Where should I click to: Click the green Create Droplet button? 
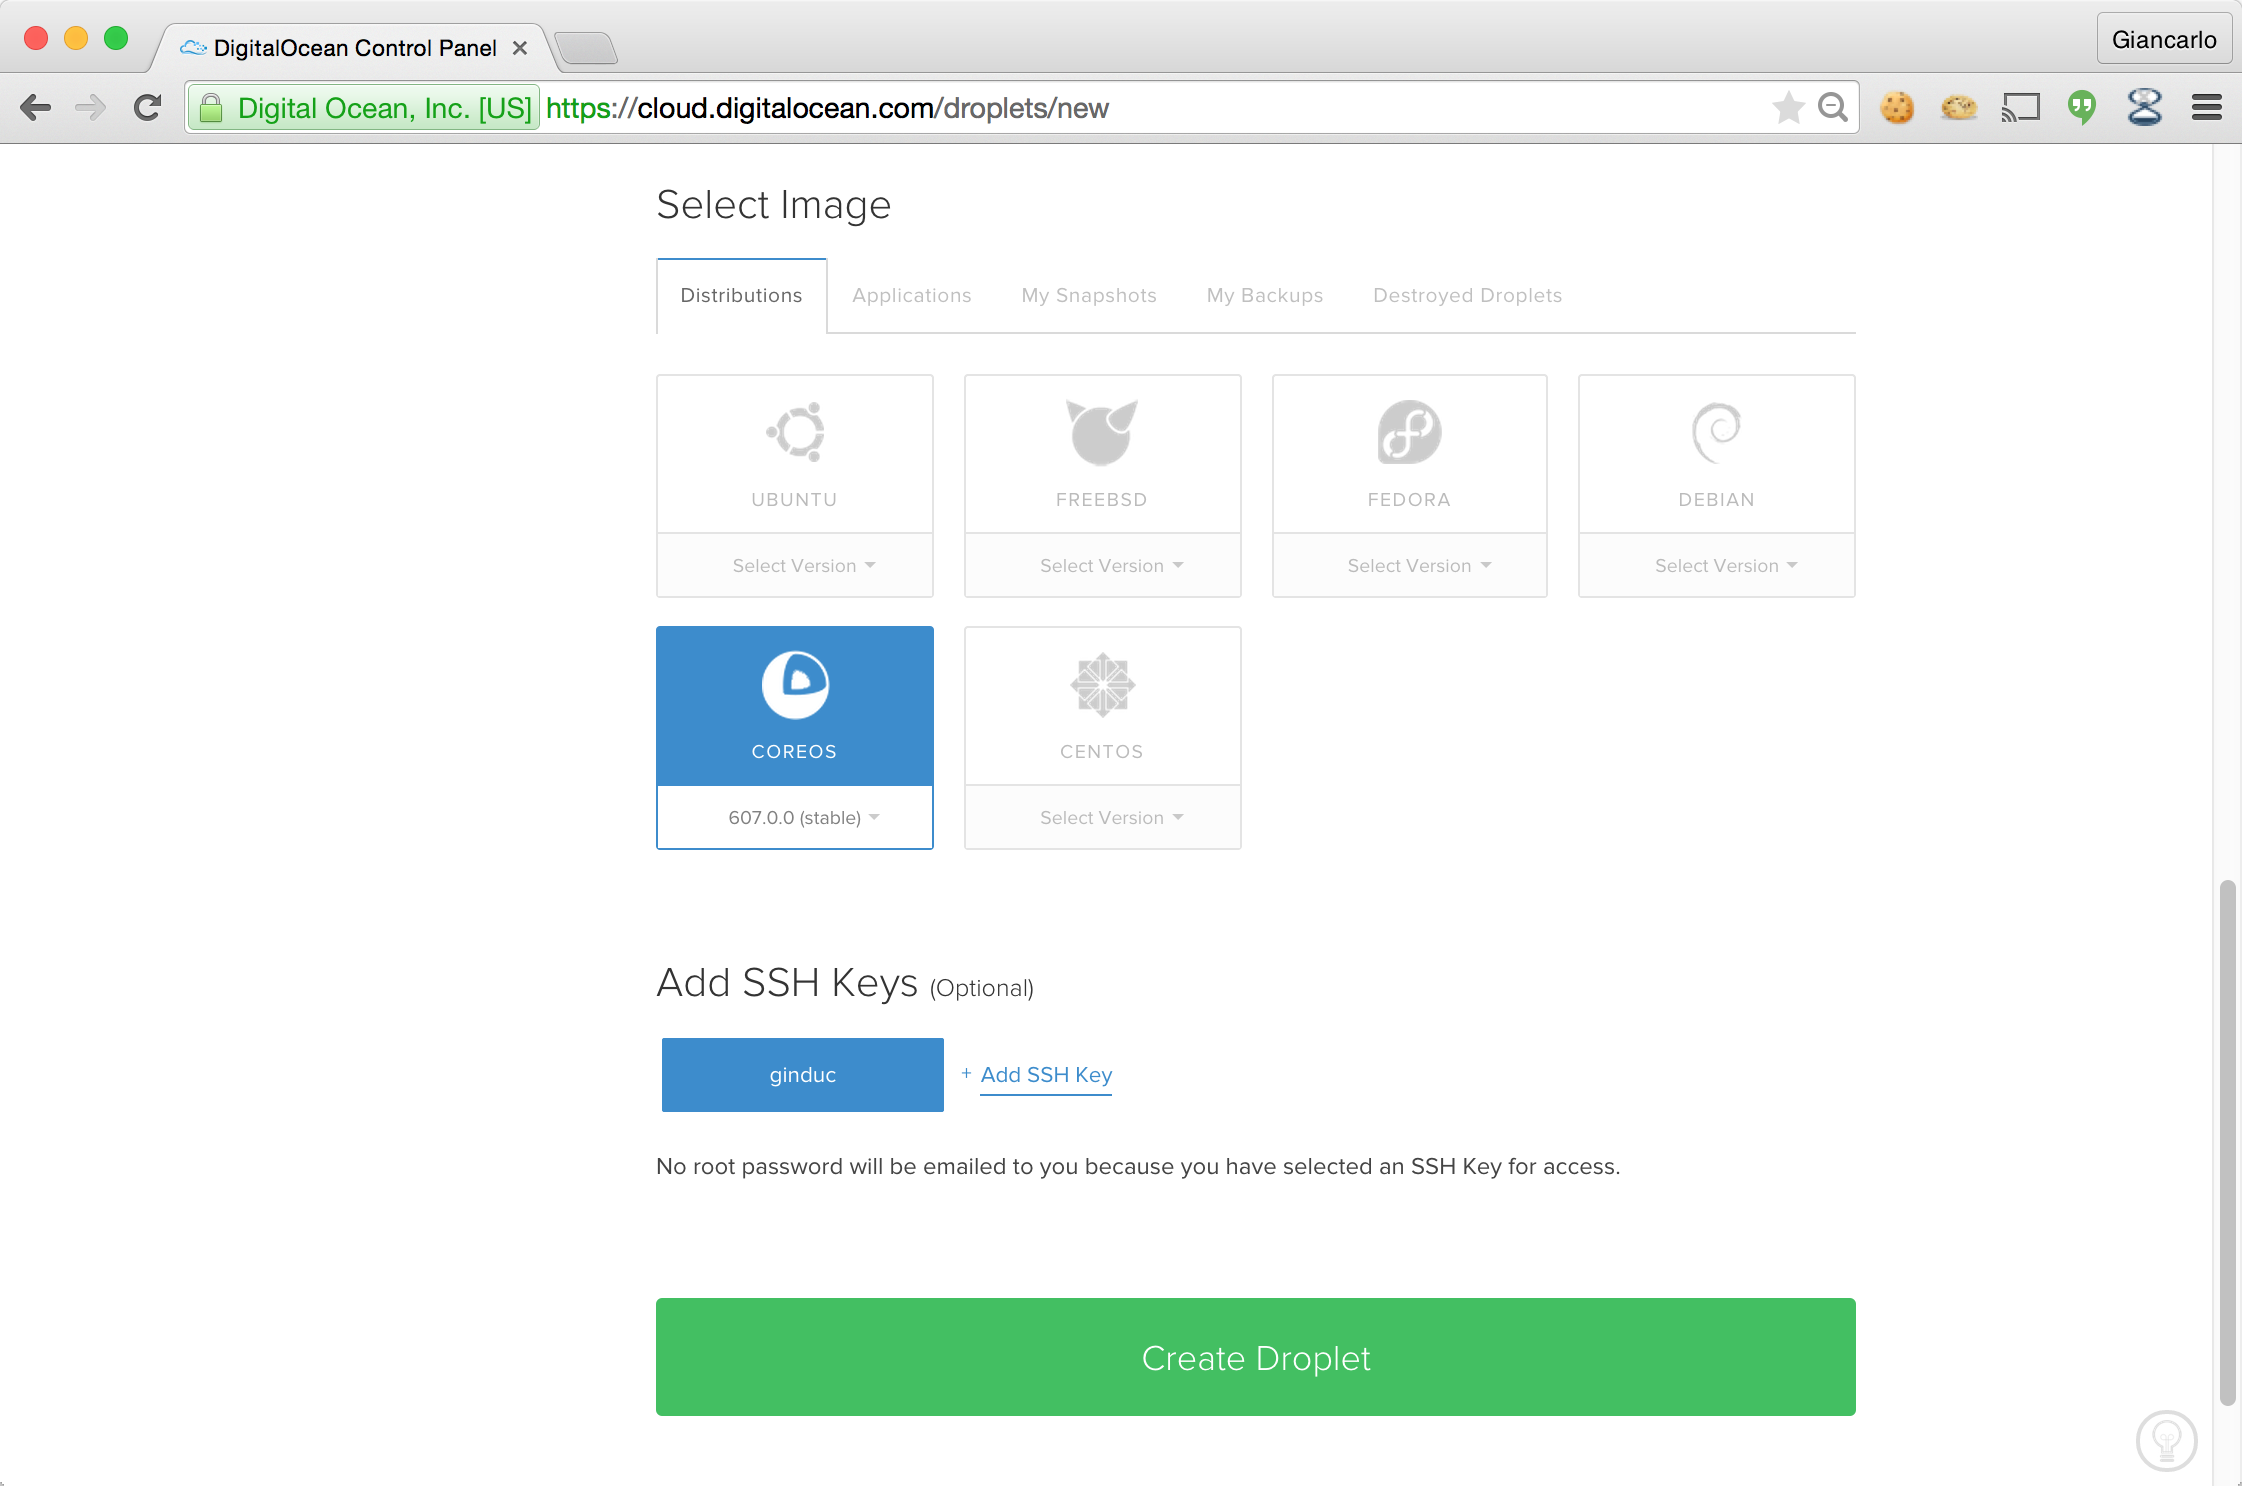point(1255,1357)
